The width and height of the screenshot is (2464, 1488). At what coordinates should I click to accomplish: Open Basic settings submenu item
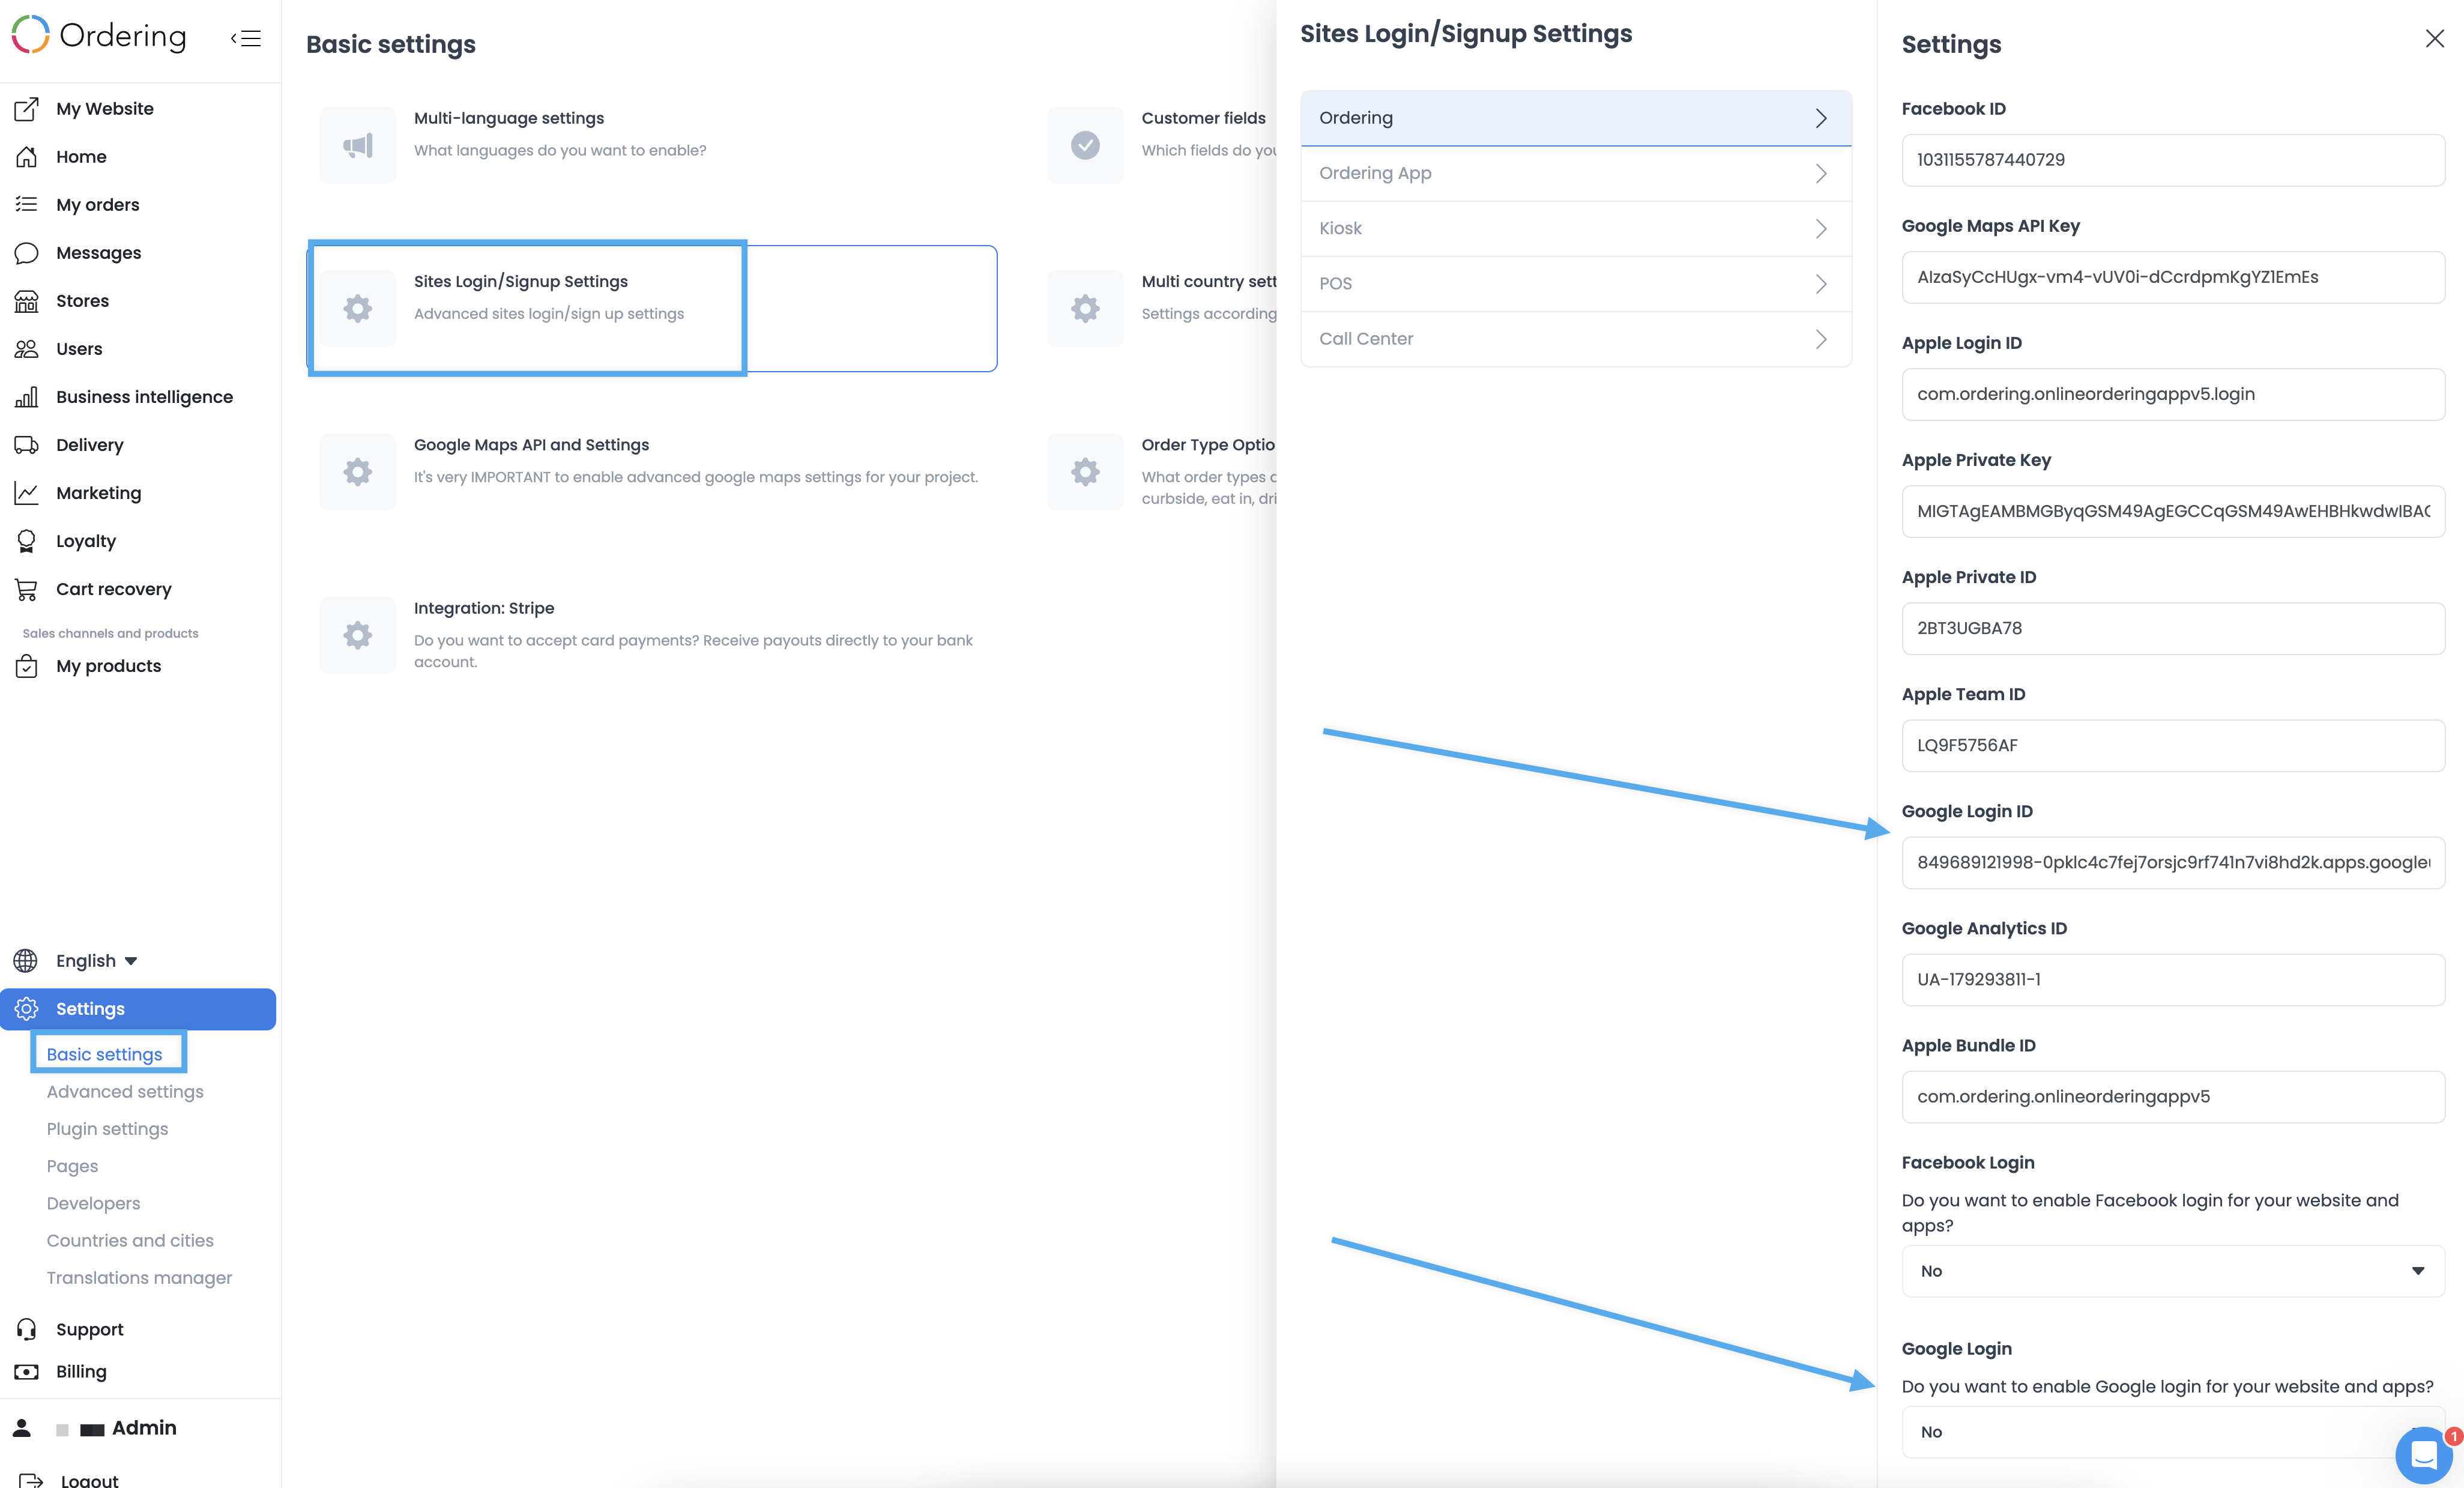click(x=104, y=1054)
